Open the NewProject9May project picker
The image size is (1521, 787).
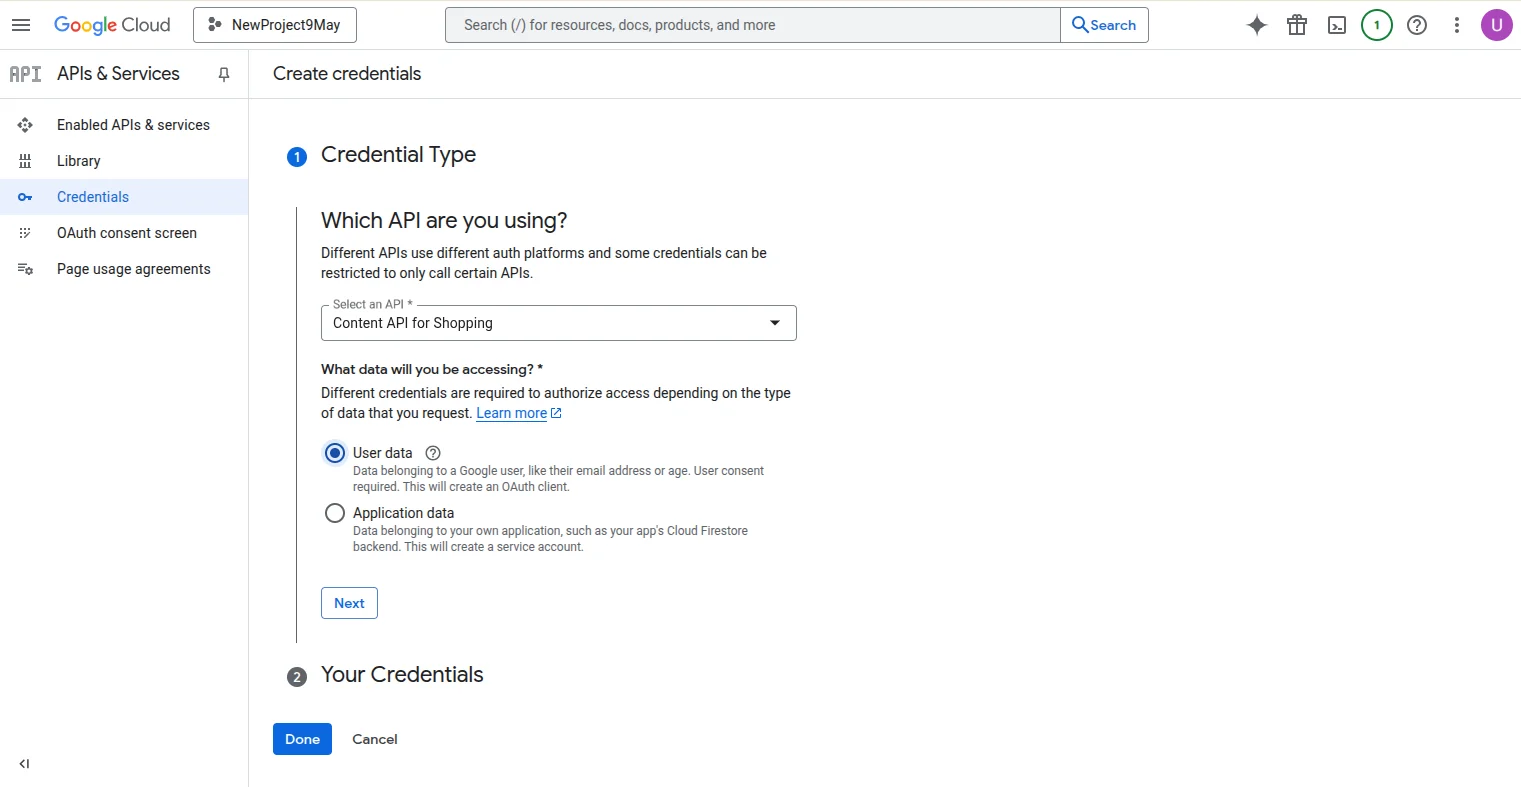(274, 24)
